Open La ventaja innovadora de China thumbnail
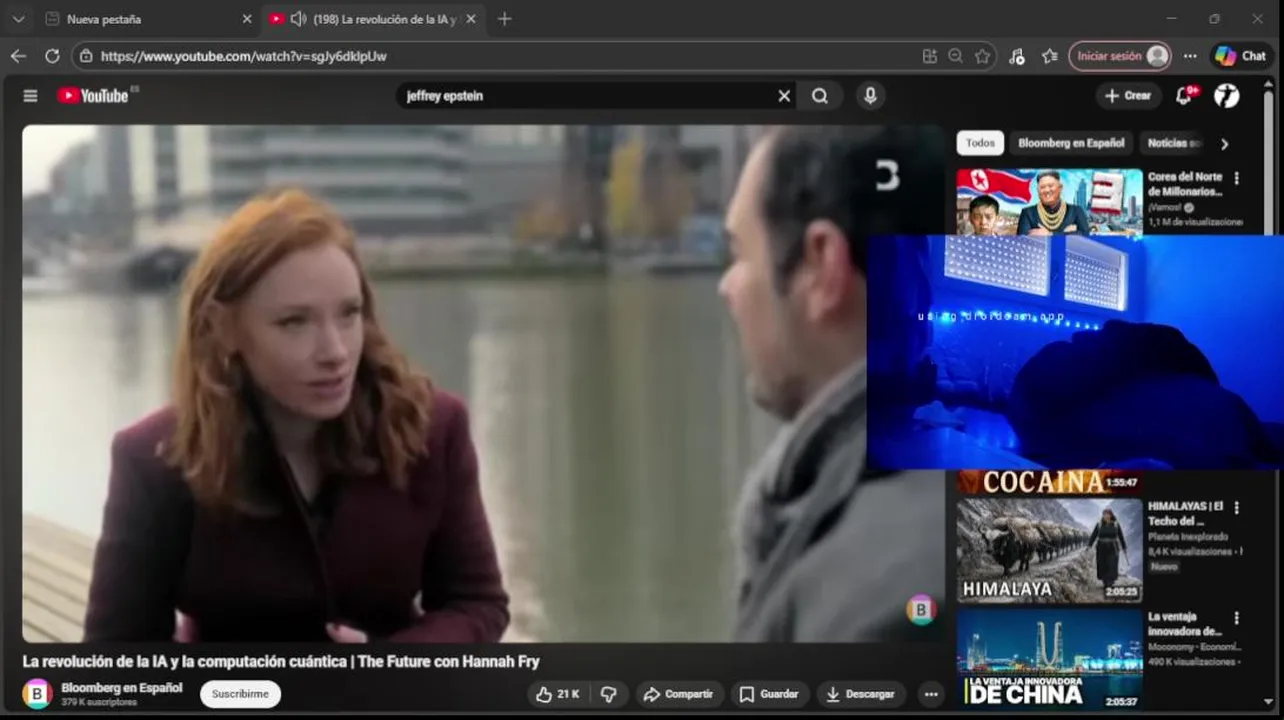Screen dimensions: 1284x720 [x=1049, y=660]
